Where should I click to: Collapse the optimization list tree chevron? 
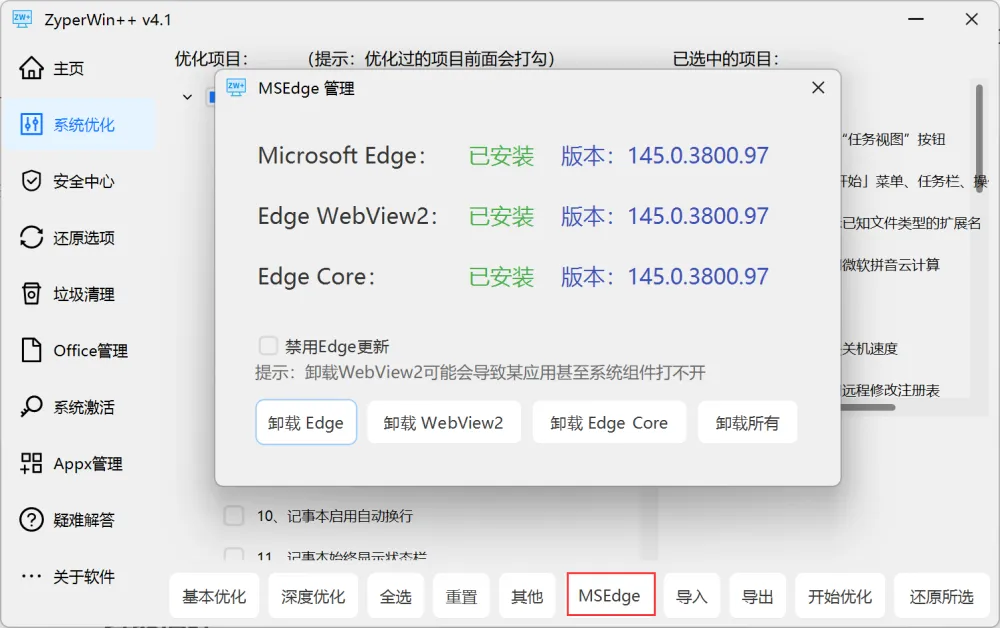coord(187,97)
